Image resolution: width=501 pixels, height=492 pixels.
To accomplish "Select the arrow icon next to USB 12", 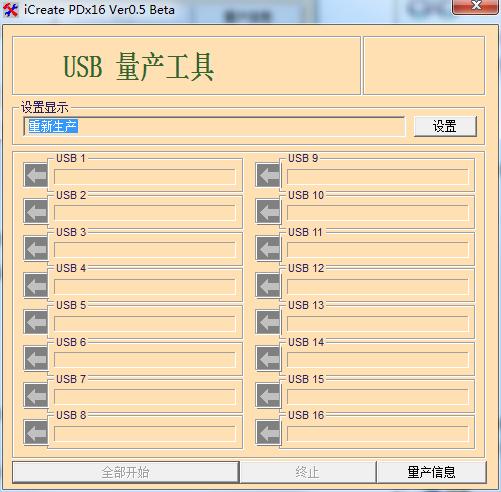I will pyautogui.click(x=268, y=285).
